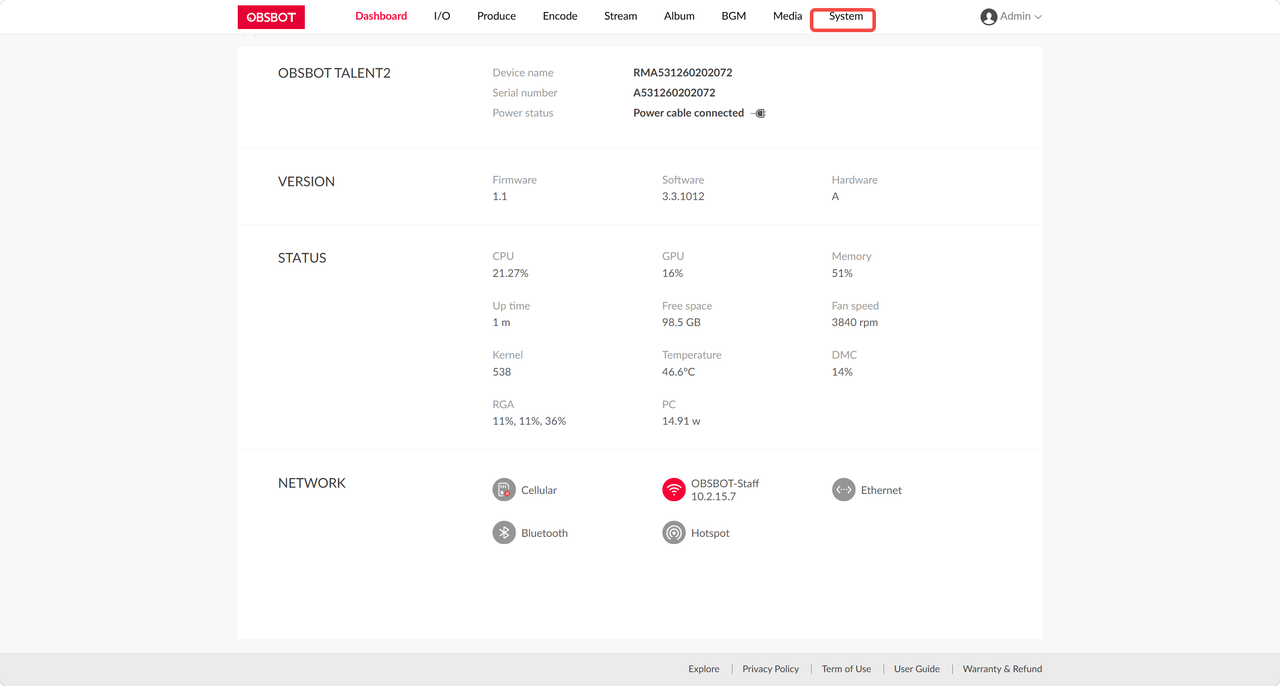Image resolution: width=1280 pixels, height=686 pixels.
Task: Click device name RMA531260202072
Action: pos(683,73)
